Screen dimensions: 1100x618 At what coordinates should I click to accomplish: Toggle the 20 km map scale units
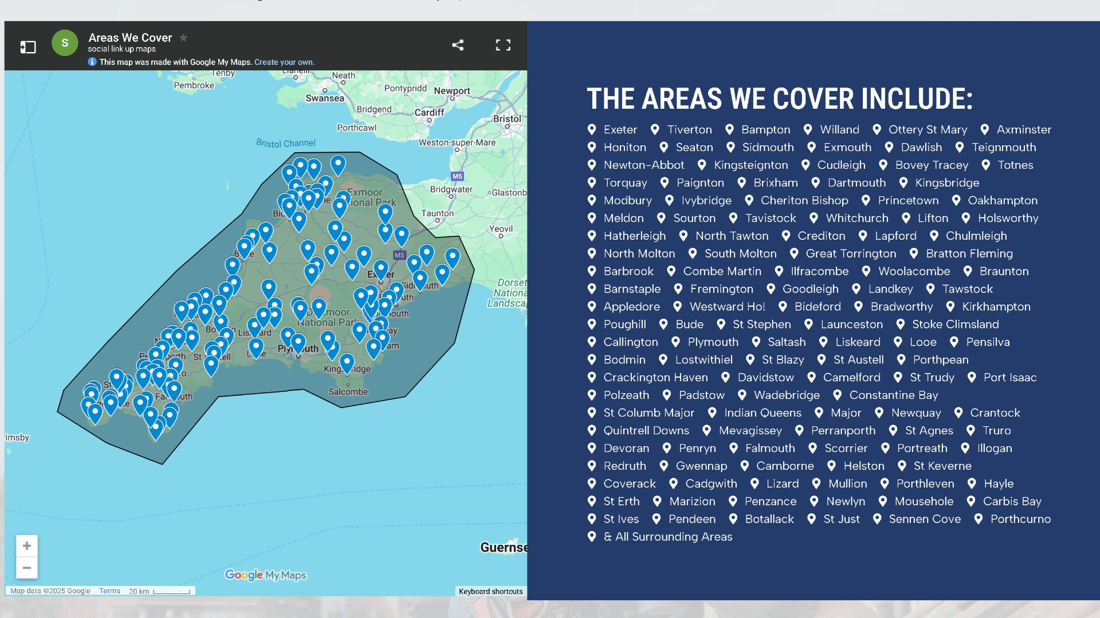160,591
